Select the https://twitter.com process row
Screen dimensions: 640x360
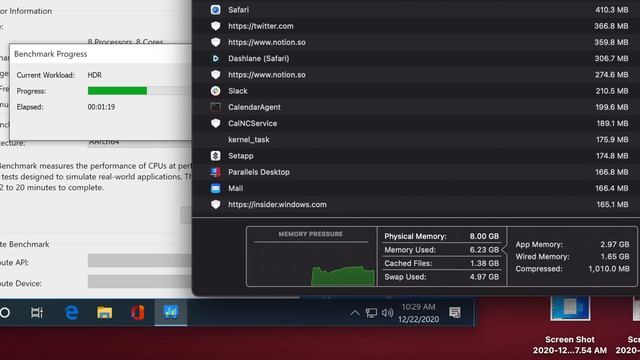coord(416,26)
